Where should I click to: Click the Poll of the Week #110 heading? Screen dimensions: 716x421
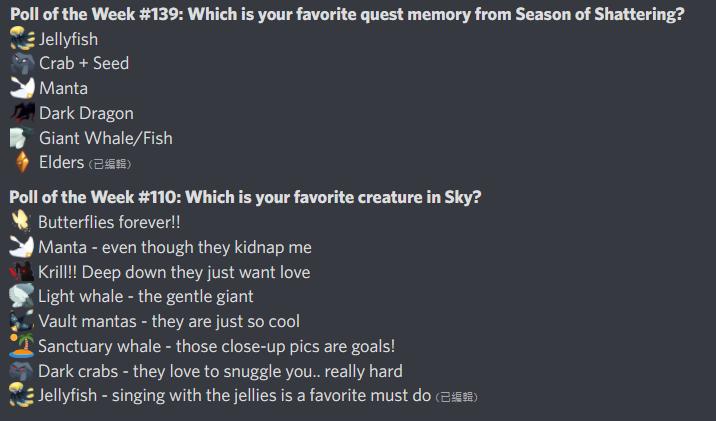point(245,197)
